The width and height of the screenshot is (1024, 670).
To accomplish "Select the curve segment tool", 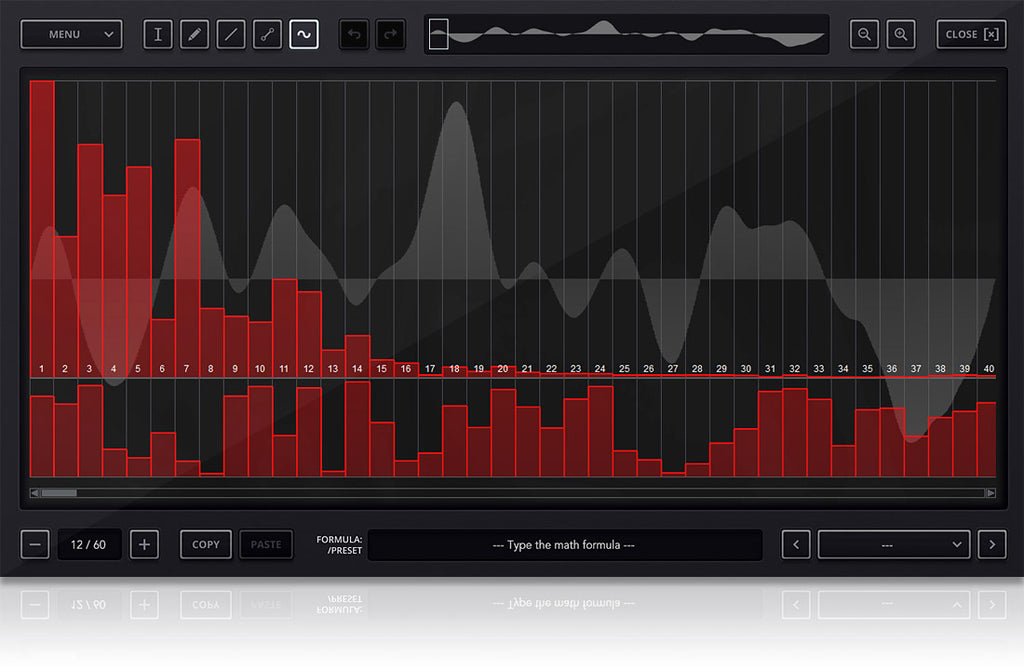I will 267,34.
